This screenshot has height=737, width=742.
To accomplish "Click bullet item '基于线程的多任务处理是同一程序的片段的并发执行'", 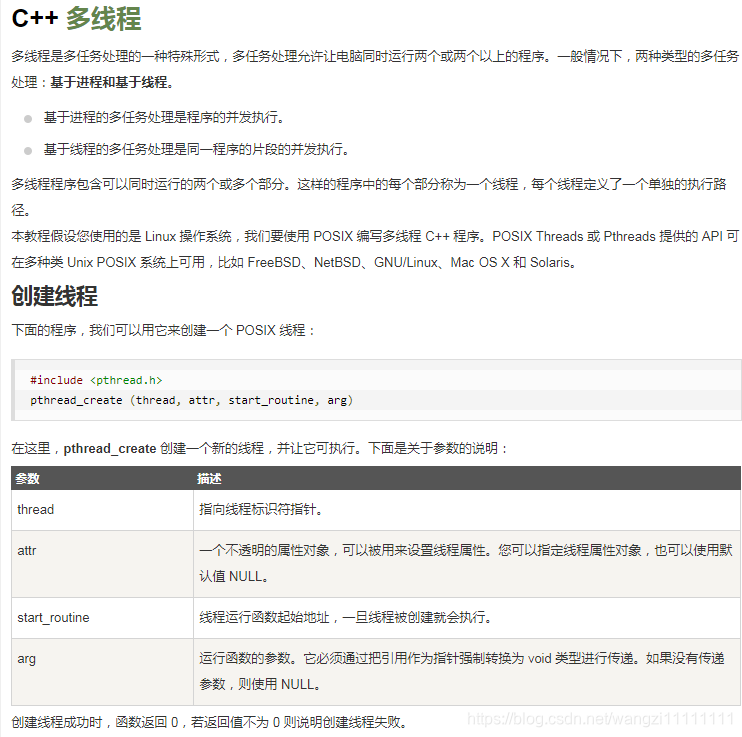I will (196, 150).
